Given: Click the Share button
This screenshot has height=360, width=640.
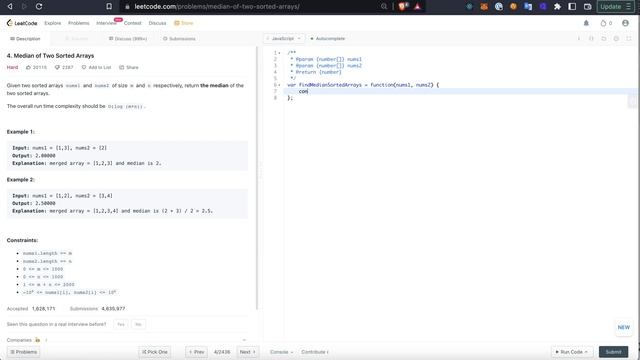Looking at the screenshot, I should coord(129,67).
